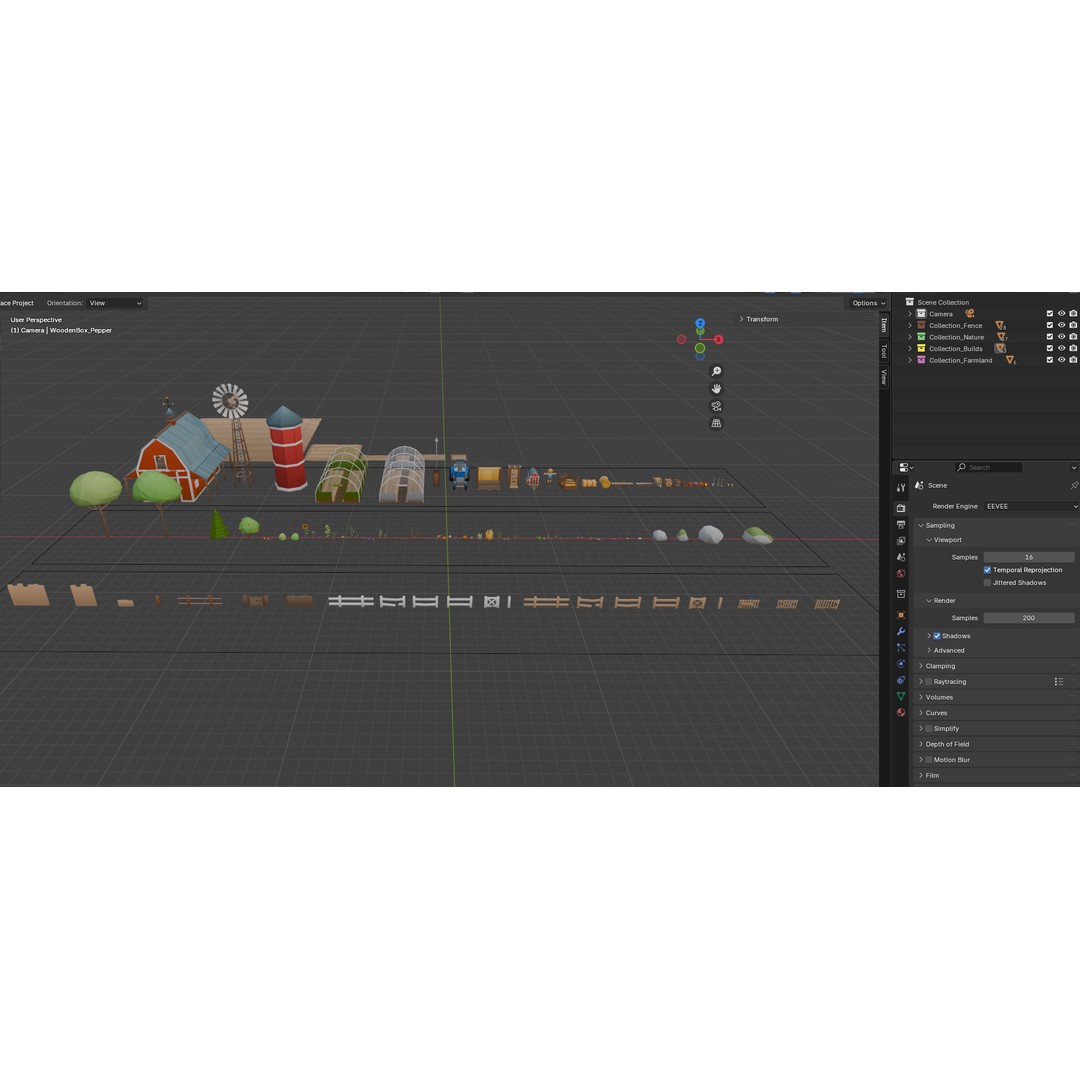Click the Raytracing presets list icon
The width and height of the screenshot is (1080, 1080).
pyautogui.click(x=1059, y=682)
